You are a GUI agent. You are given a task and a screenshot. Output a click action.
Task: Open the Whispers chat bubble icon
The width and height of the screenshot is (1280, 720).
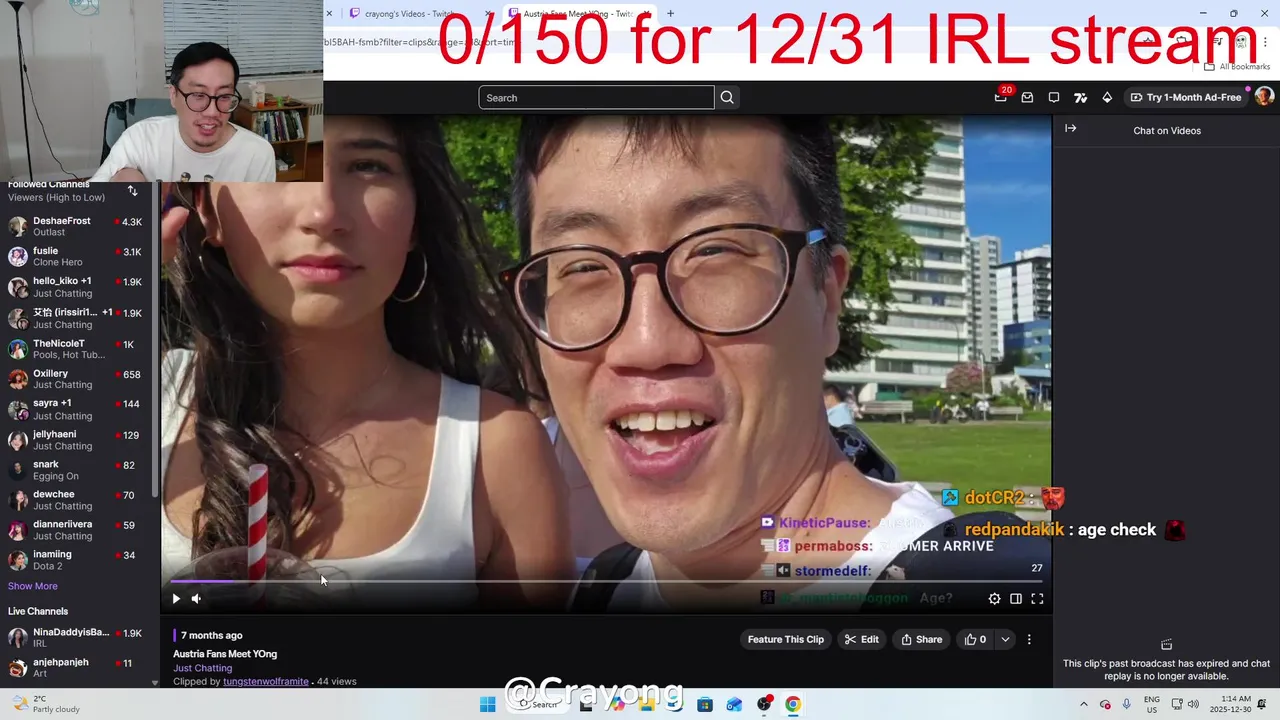(1054, 97)
